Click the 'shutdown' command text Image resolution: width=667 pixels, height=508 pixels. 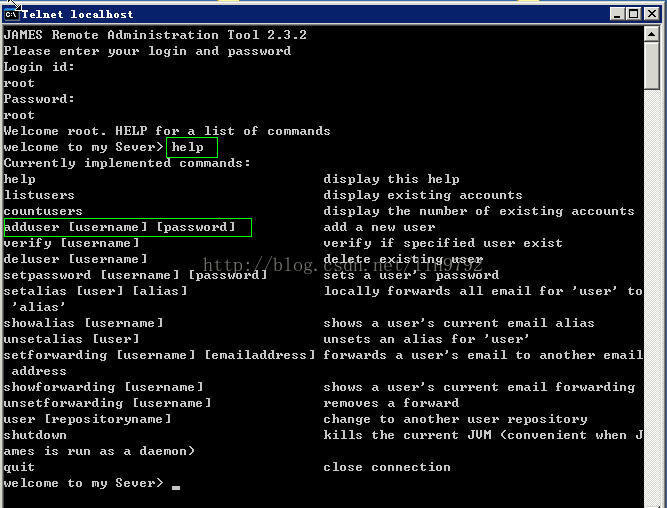(x=35, y=435)
